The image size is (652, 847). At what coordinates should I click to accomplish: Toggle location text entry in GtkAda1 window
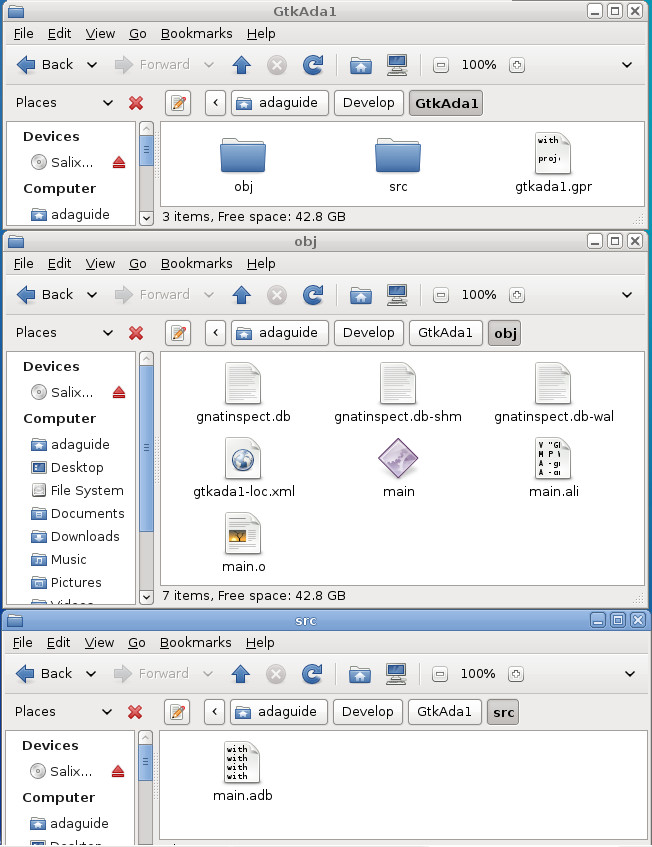[x=178, y=103]
